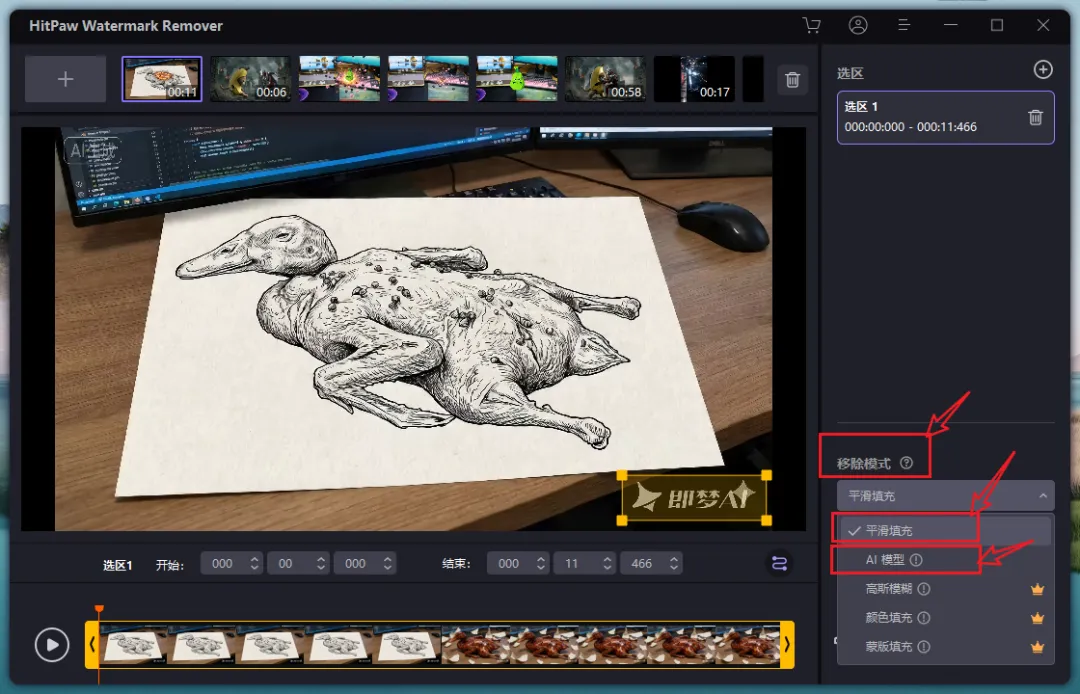Play the video preview

point(52,645)
